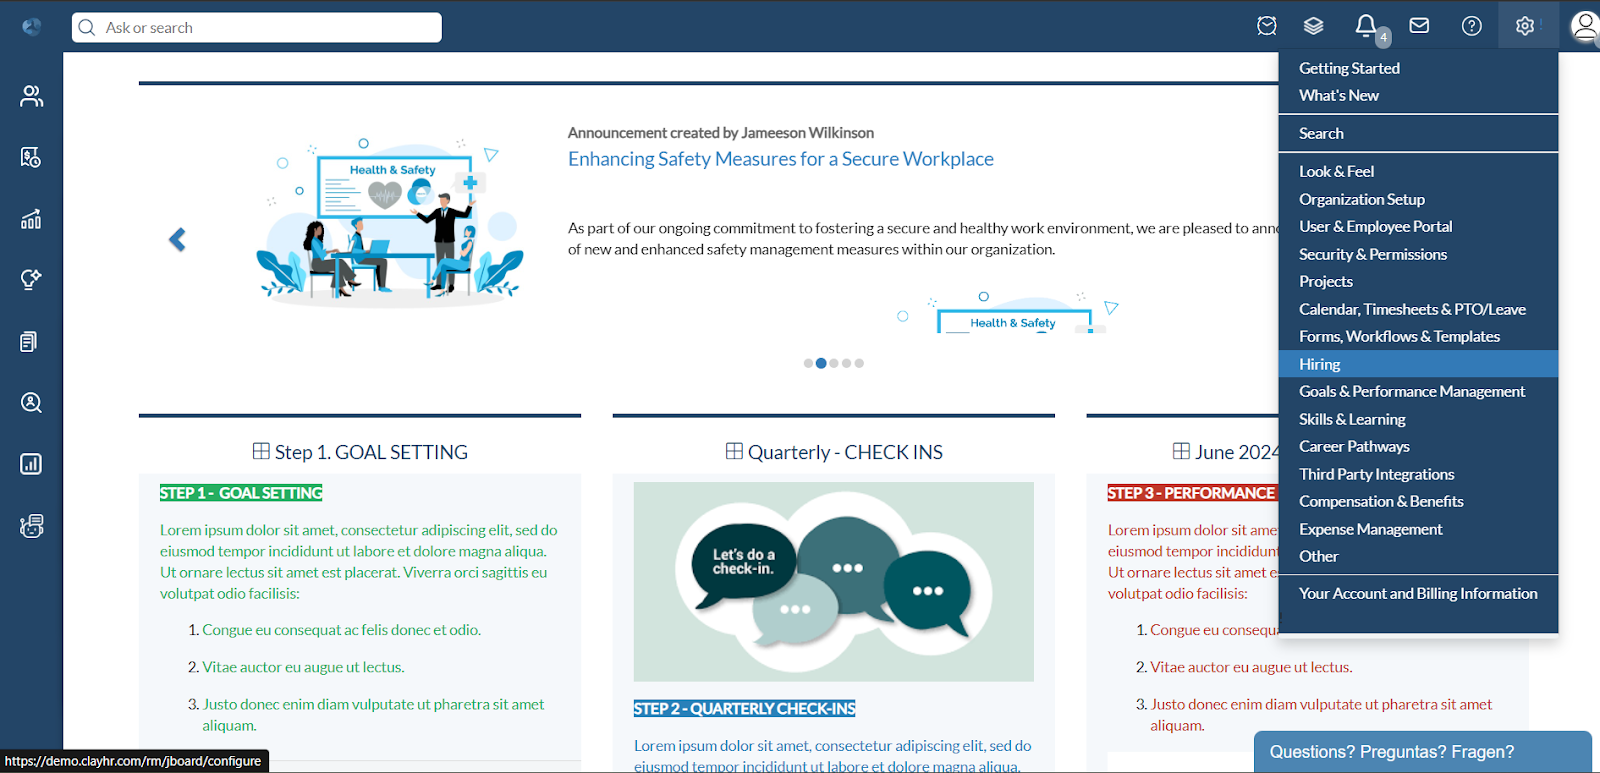Click the grid icon beside Step 1. GOAL SETTING
Viewport: 1600px width, 773px height.
261,451
